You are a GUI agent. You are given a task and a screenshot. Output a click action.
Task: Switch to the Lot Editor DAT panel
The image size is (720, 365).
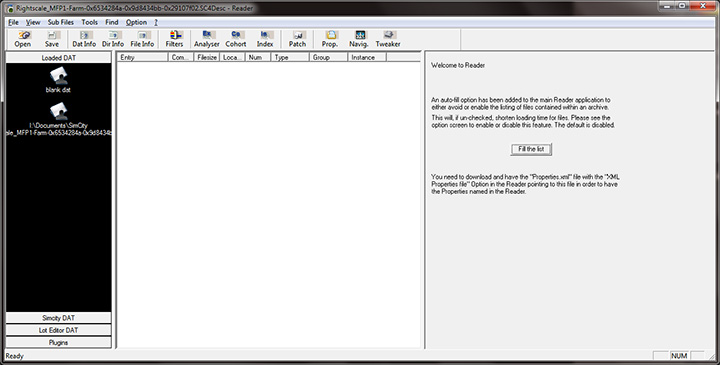coord(58,330)
